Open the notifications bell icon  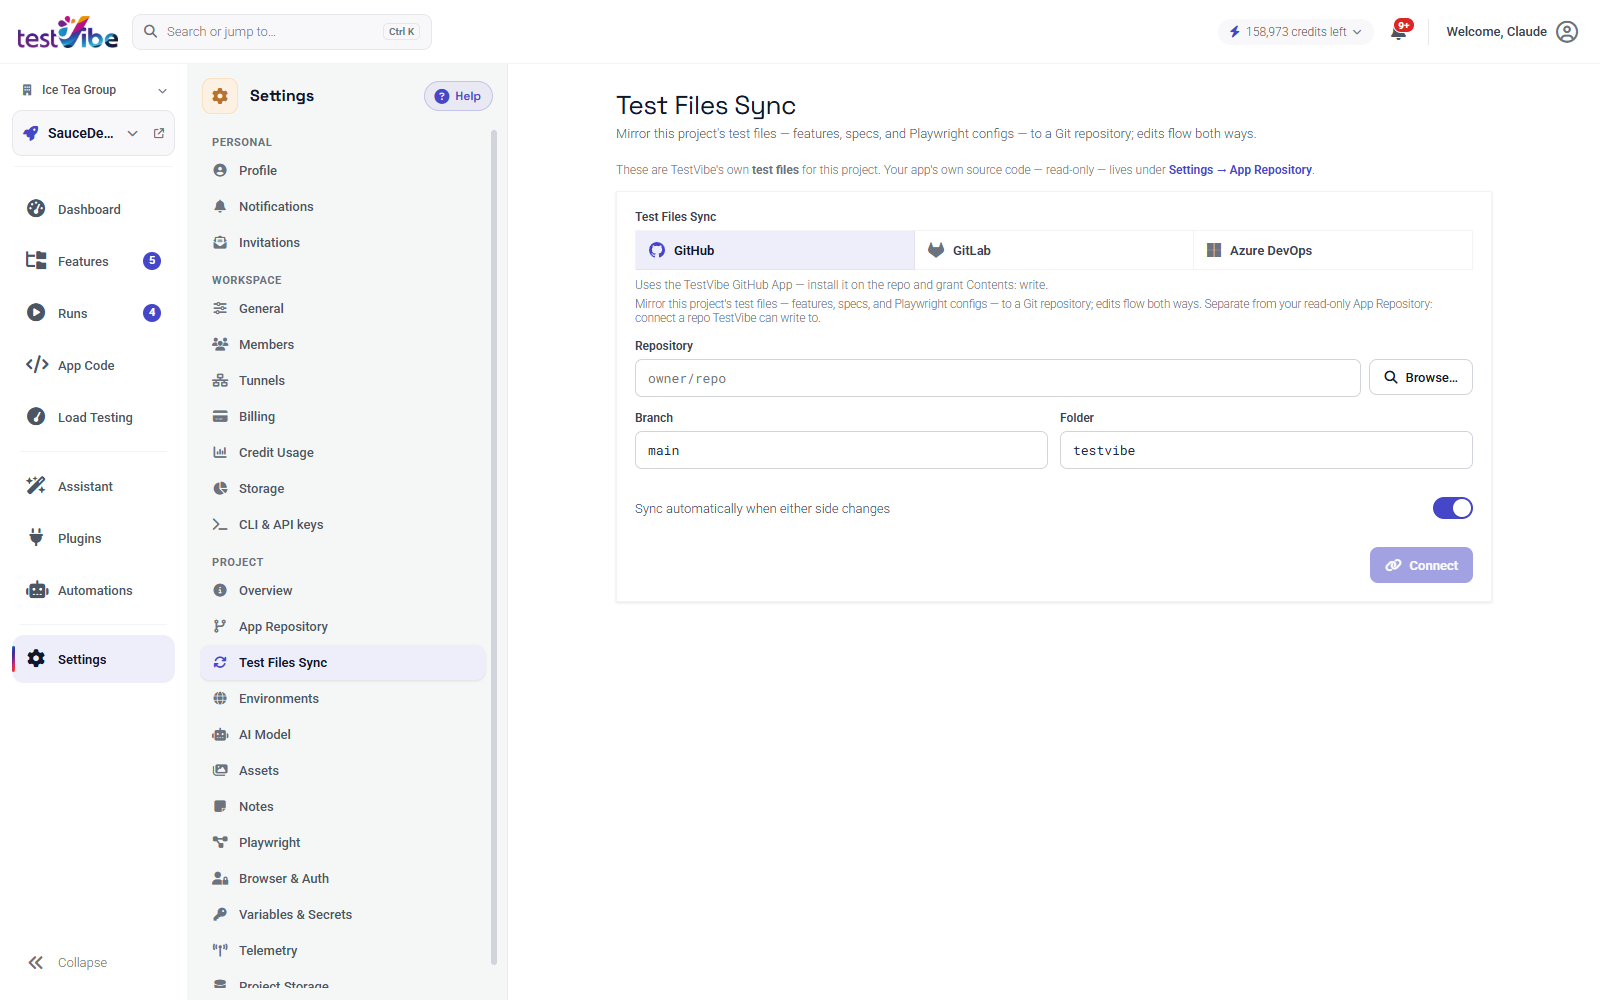[1399, 32]
